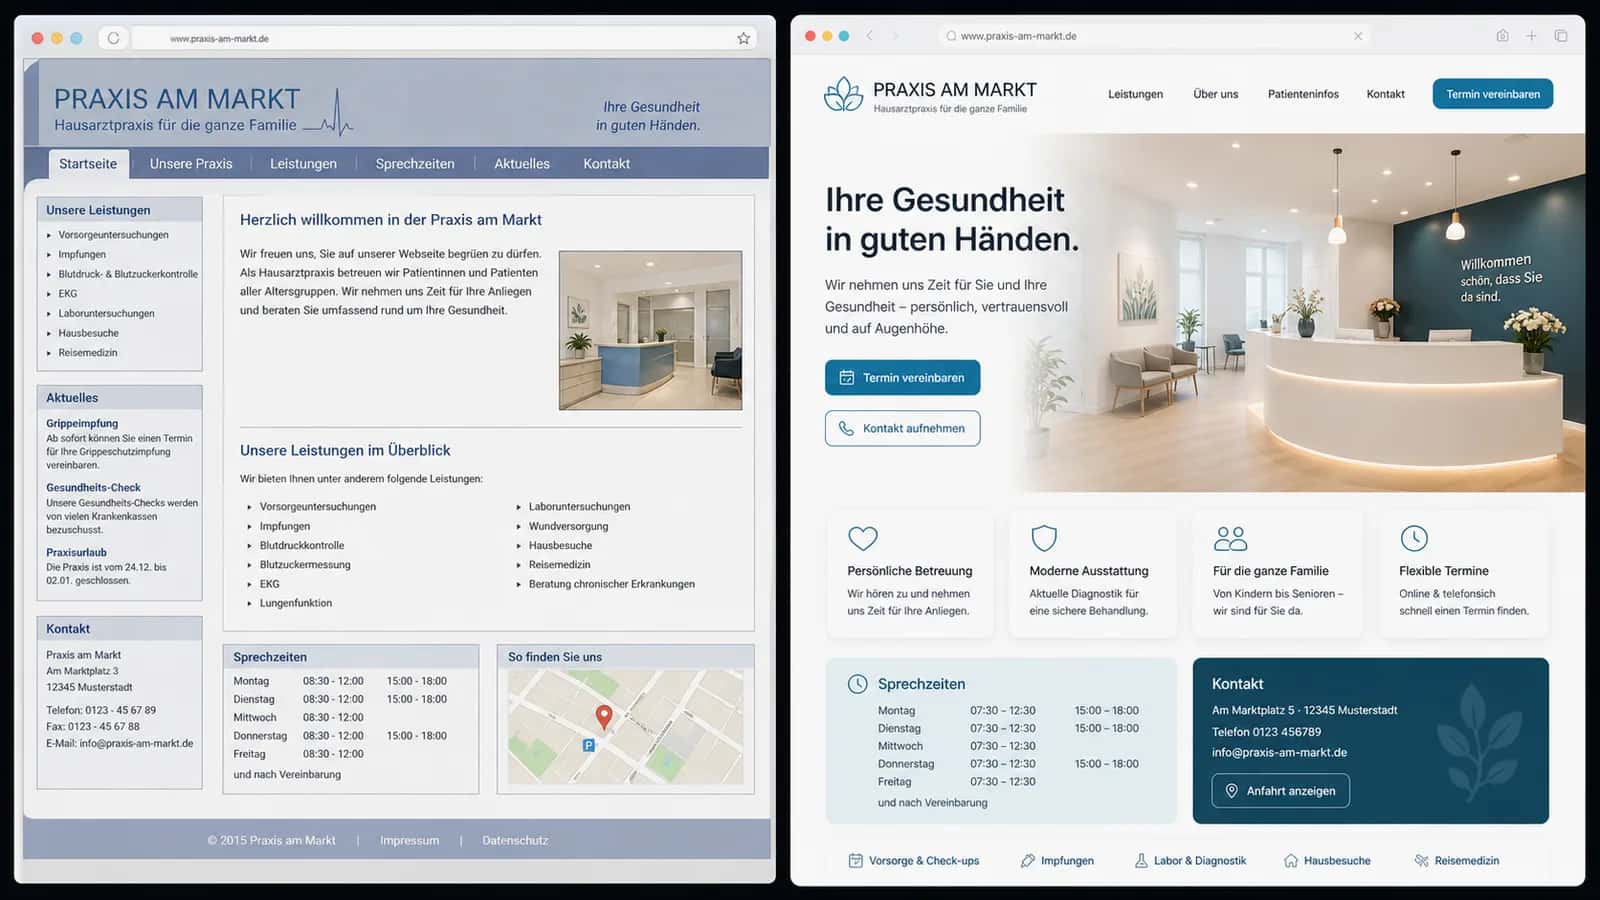The width and height of the screenshot is (1600, 900).
Task: Open Impfungen link in right site bottom bar
Action: 1057,861
